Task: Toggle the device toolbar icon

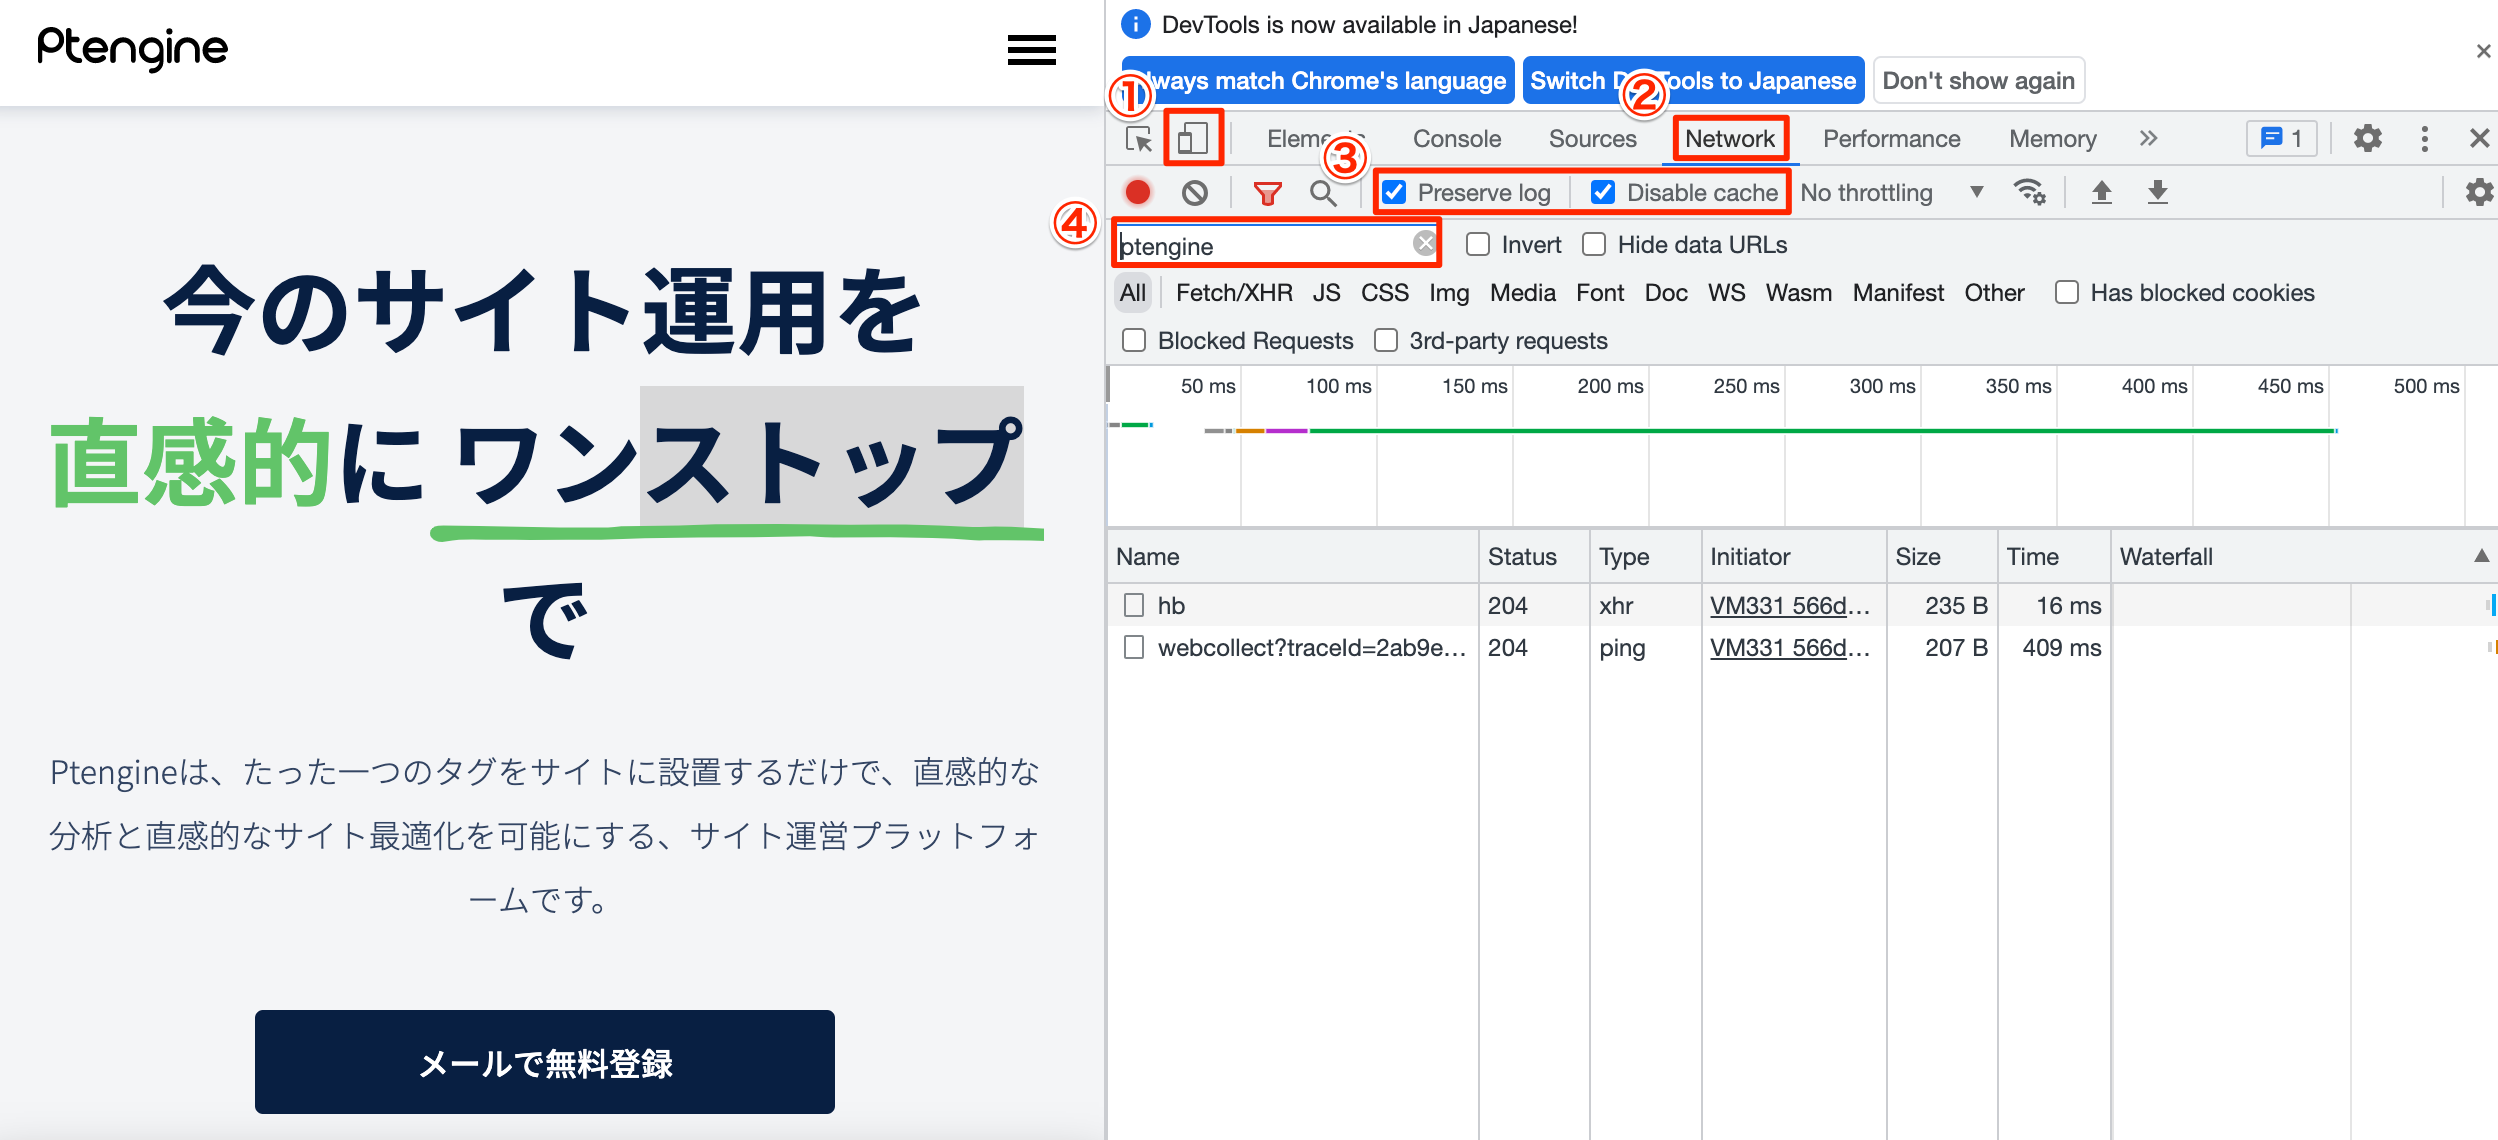Action: click(x=1192, y=138)
